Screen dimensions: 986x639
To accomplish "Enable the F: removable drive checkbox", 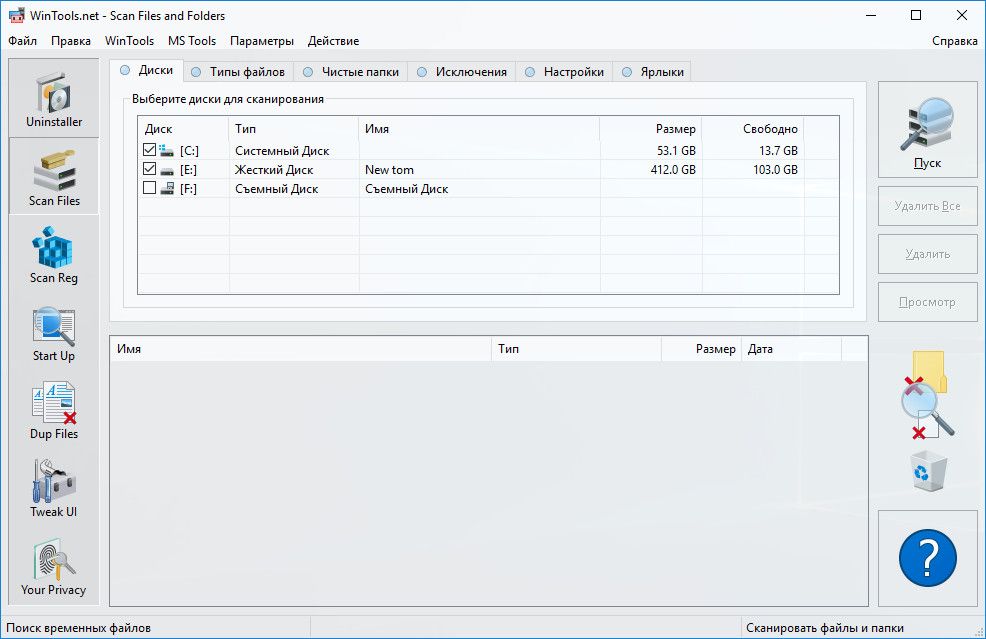I will click(150, 188).
